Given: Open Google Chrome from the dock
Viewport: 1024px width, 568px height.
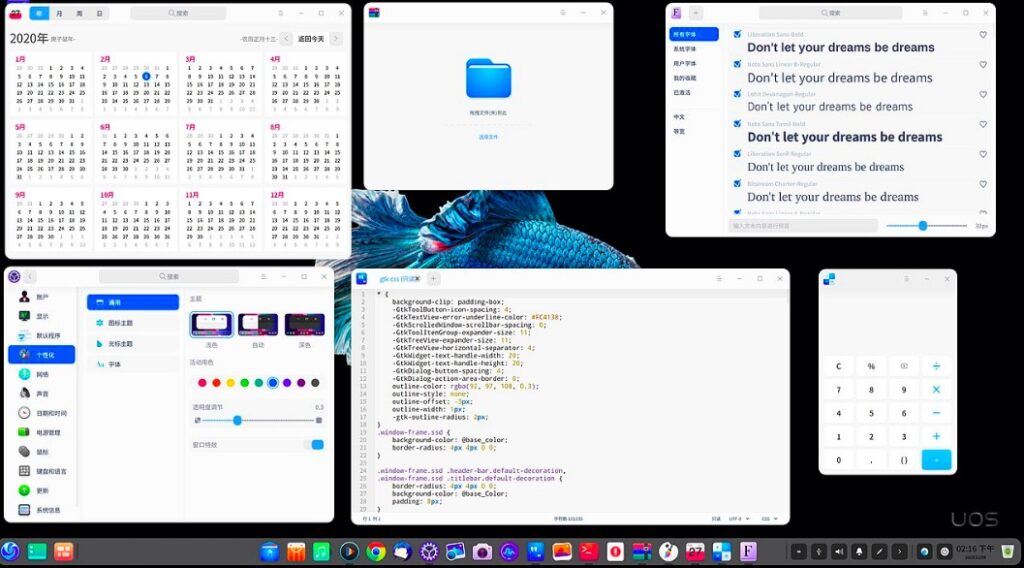Looking at the screenshot, I should click(376, 551).
